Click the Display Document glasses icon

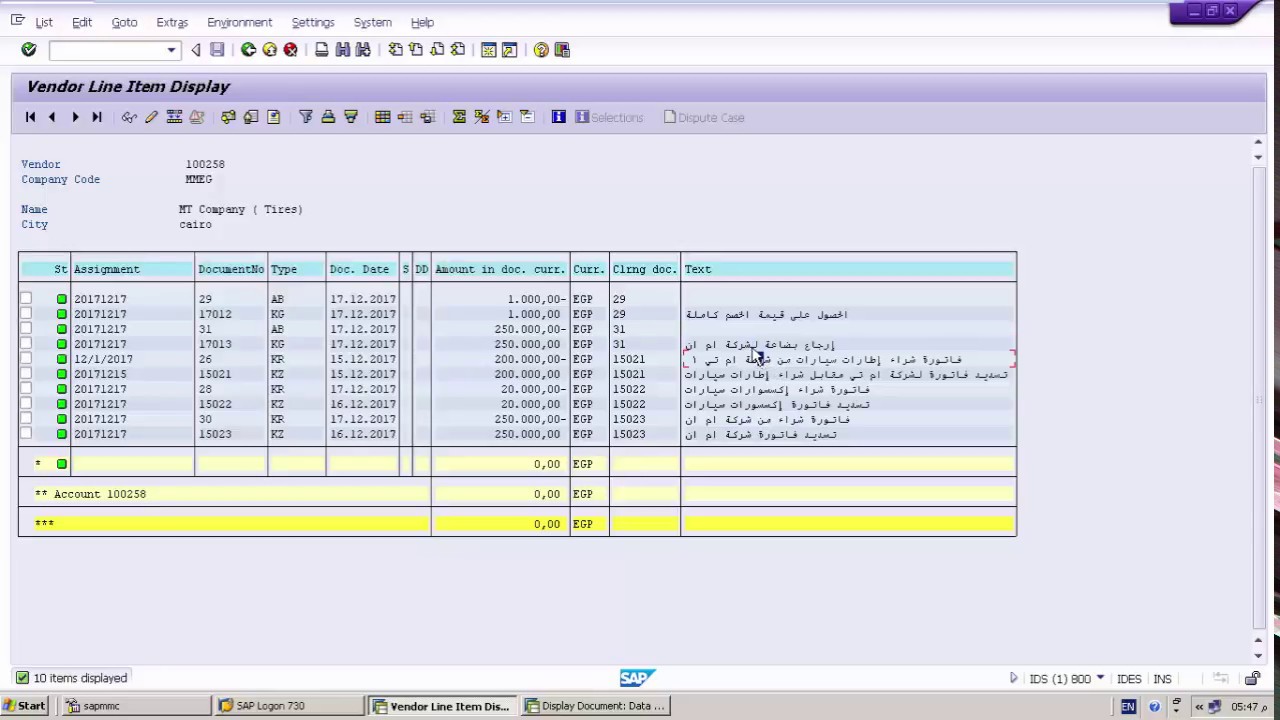tap(129, 117)
